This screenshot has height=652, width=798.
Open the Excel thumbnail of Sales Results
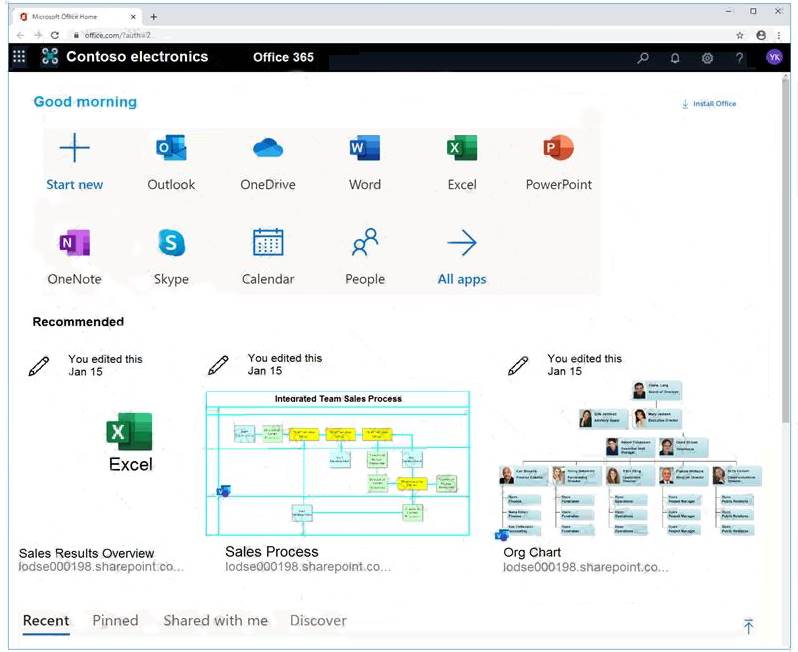[130, 442]
